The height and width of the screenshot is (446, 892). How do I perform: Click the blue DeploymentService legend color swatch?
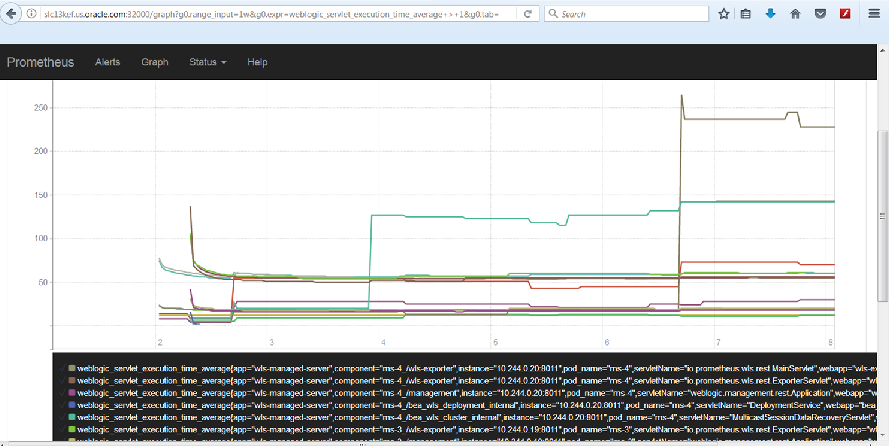coord(72,405)
